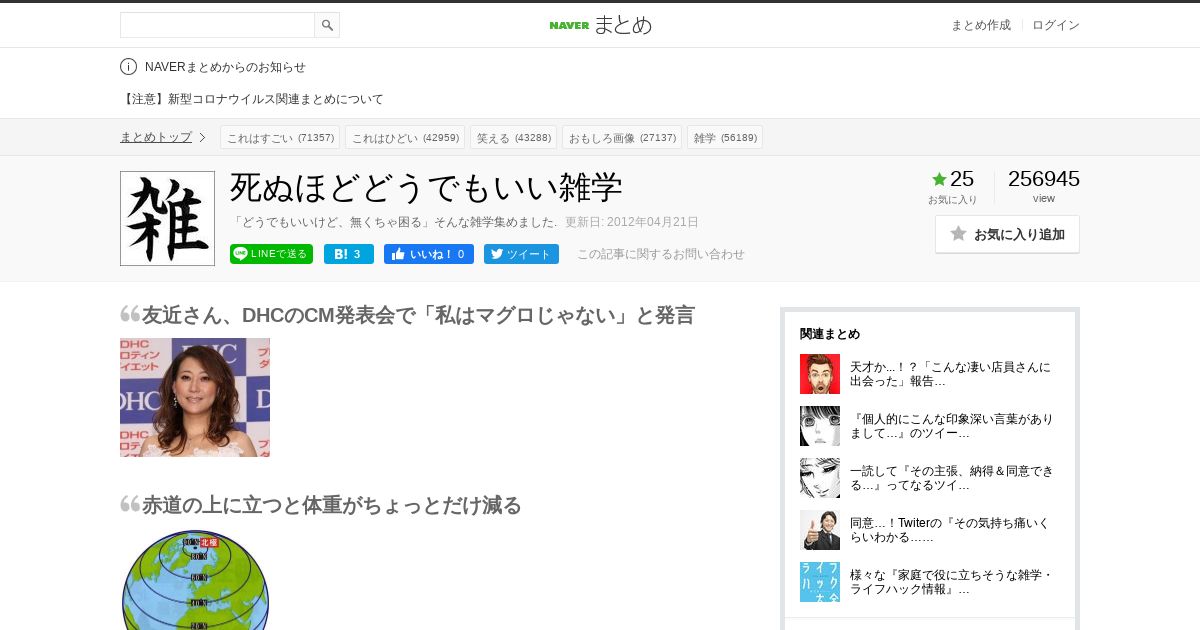Screen dimensions: 1200x630
Task: Click the 関連まとめ sidebar heading
Action: click(830, 334)
